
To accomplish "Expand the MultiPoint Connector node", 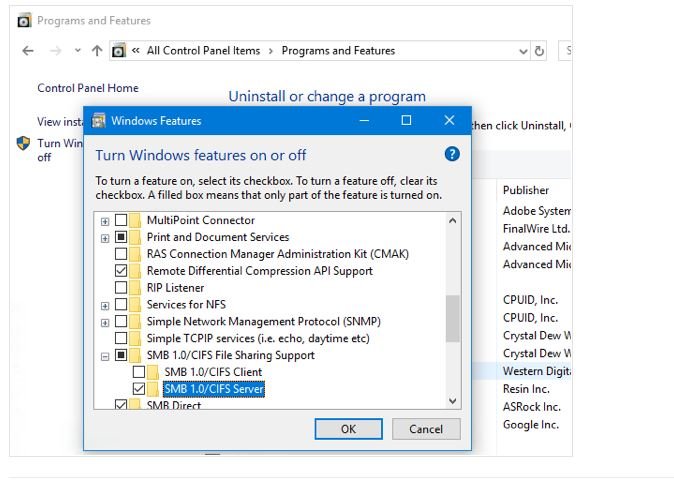I will pyautogui.click(x=105, y=221).
